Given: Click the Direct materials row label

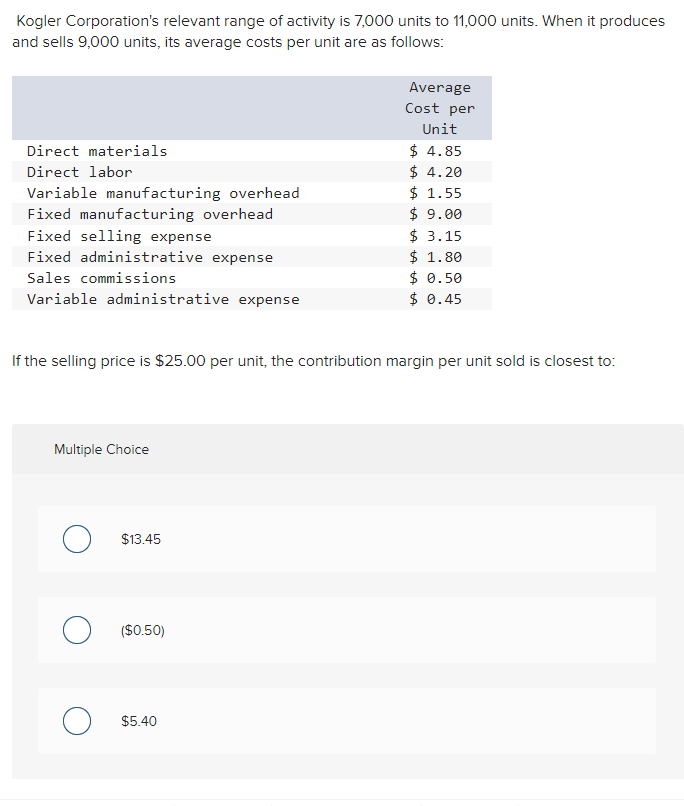Looking at the screenshot, I should point(97,151).
